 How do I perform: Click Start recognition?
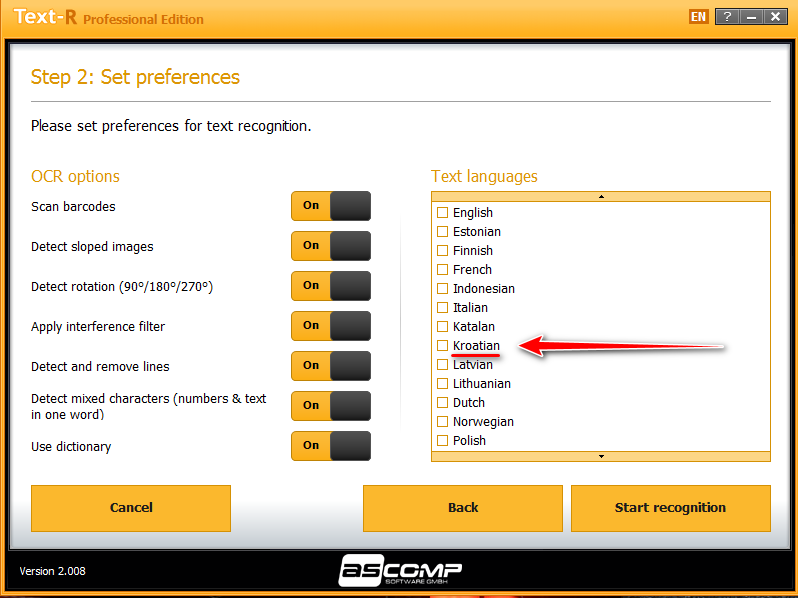click(671, 508)
